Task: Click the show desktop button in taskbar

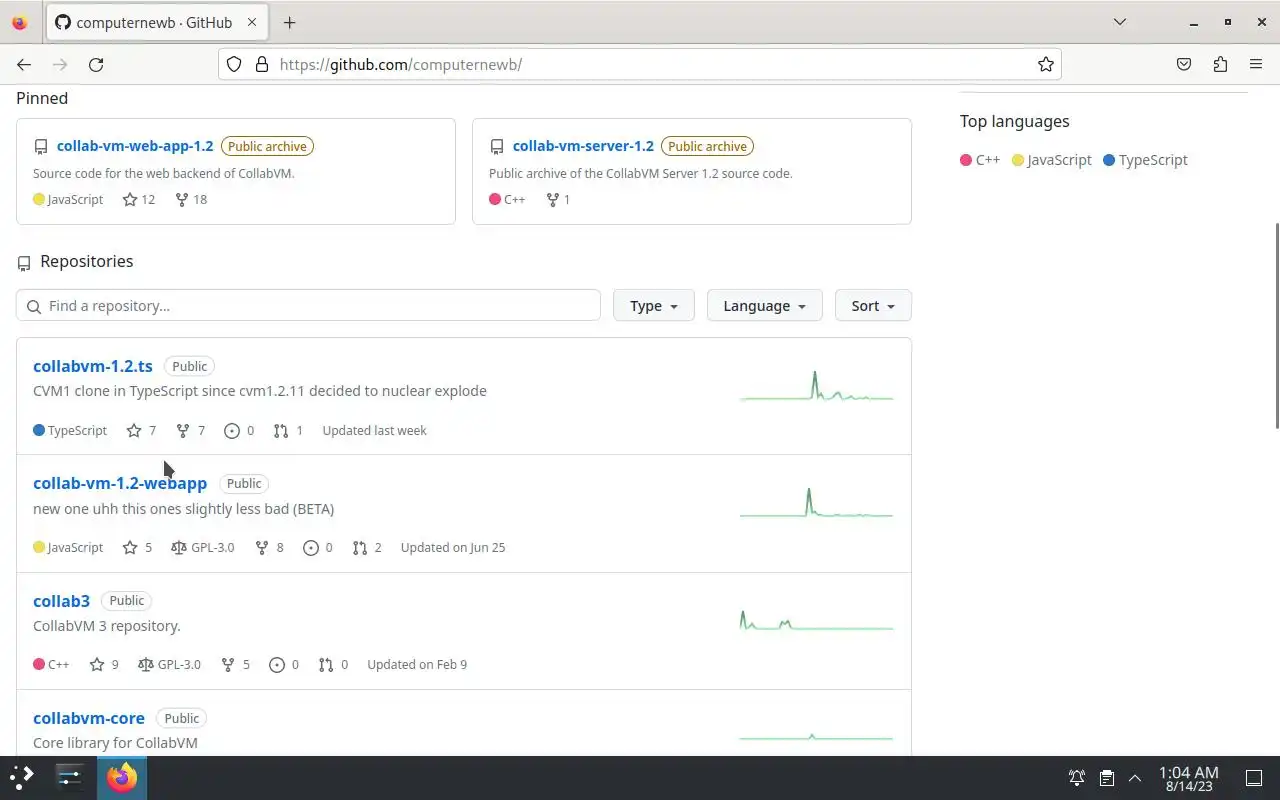Action: pyautogui.click(x=1253, y=778)
